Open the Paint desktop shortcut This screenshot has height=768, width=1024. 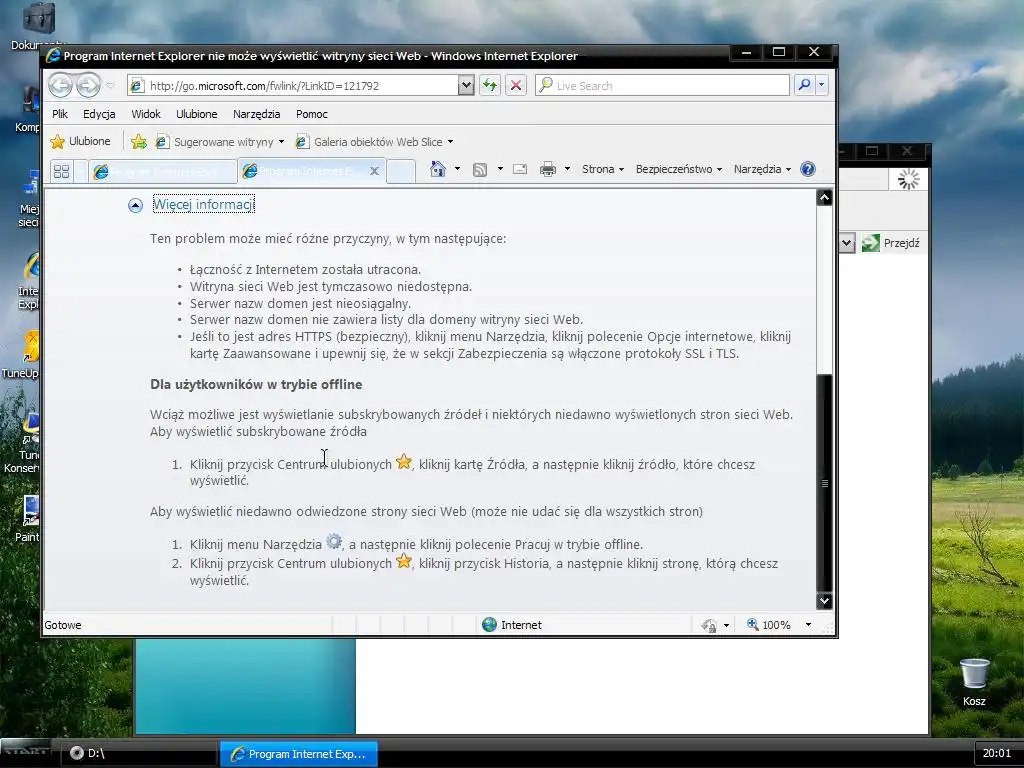coord(28,520)
